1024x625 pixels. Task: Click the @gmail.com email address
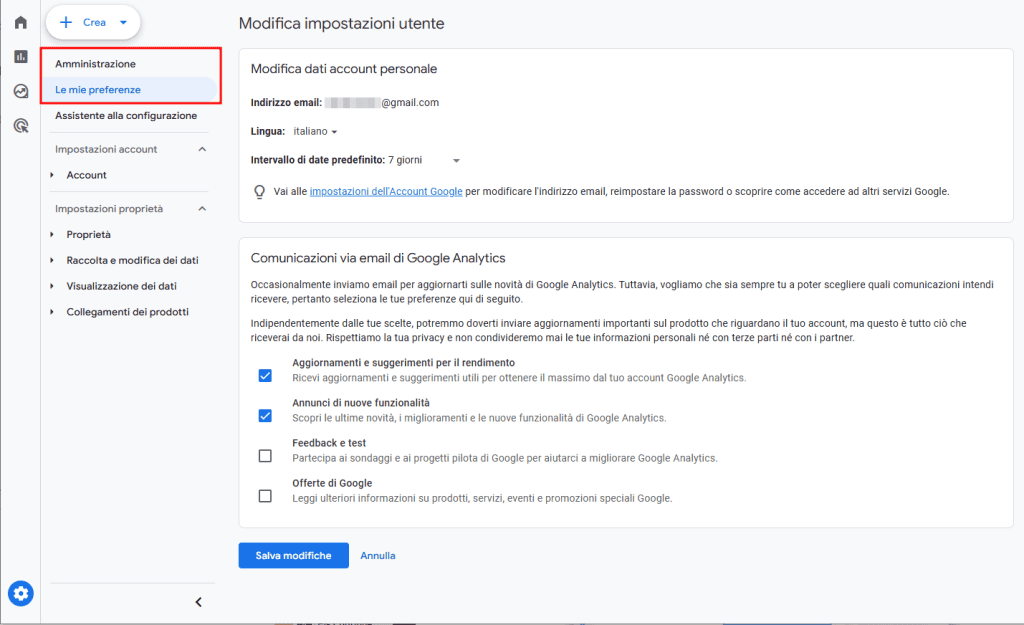click(x=382, y=103)
